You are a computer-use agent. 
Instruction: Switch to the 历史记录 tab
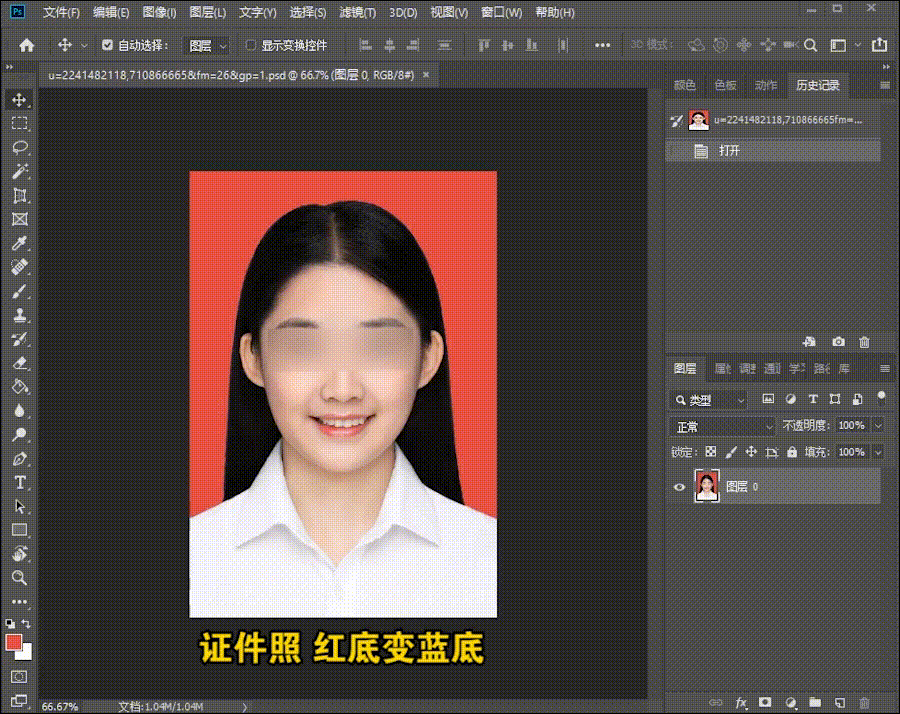tap(817, 86)
